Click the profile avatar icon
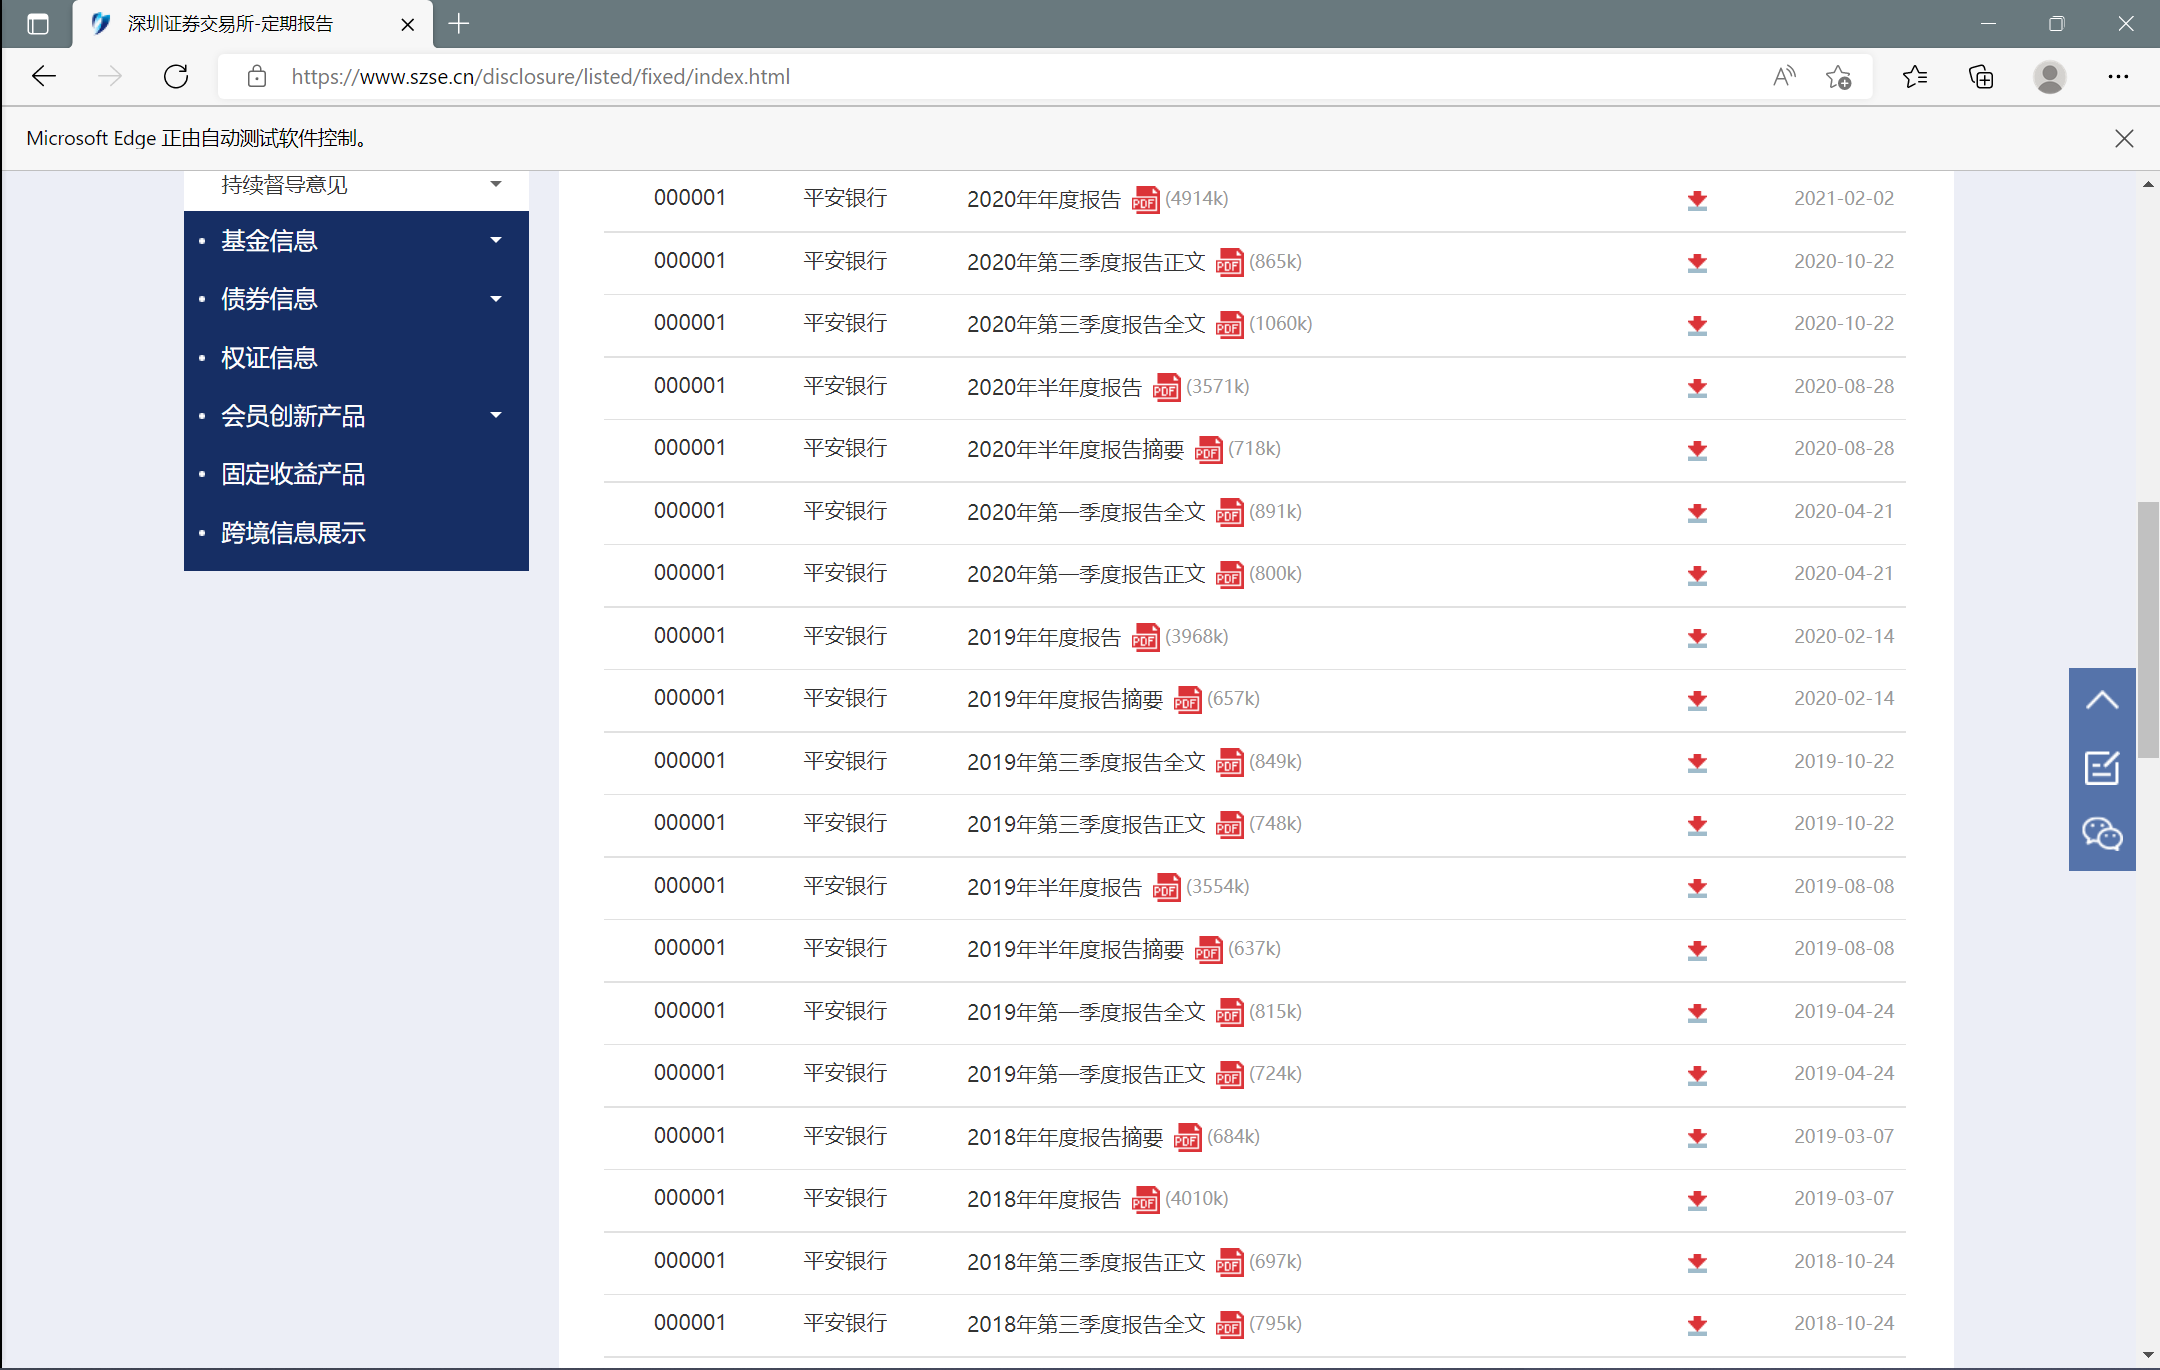Screen dimensions: 2160x1370 point(2050,77)
